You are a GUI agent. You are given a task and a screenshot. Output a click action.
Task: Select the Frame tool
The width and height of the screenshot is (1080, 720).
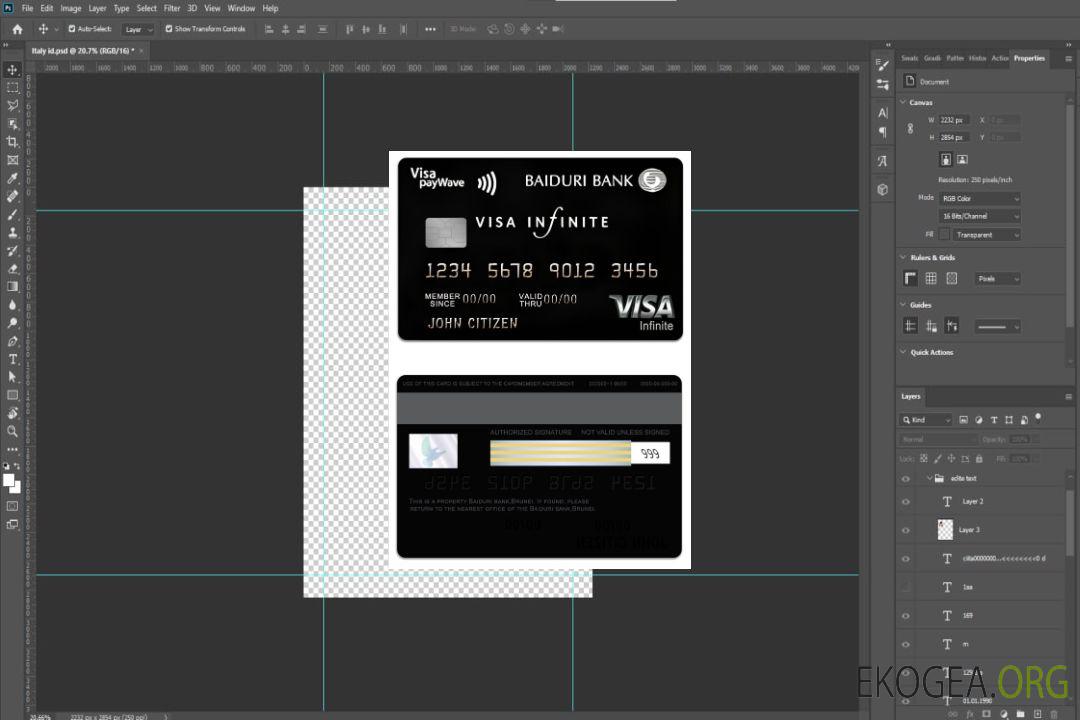click(x=12, y=160)
